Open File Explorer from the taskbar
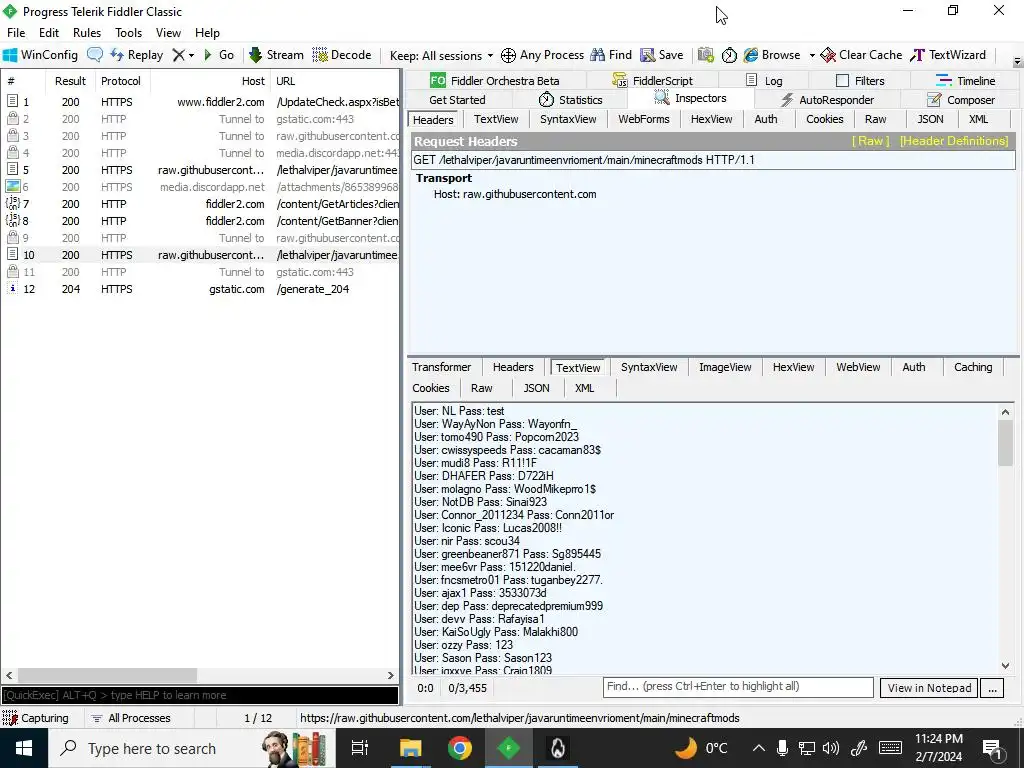 pyautogui.click(x=411, y=748)
